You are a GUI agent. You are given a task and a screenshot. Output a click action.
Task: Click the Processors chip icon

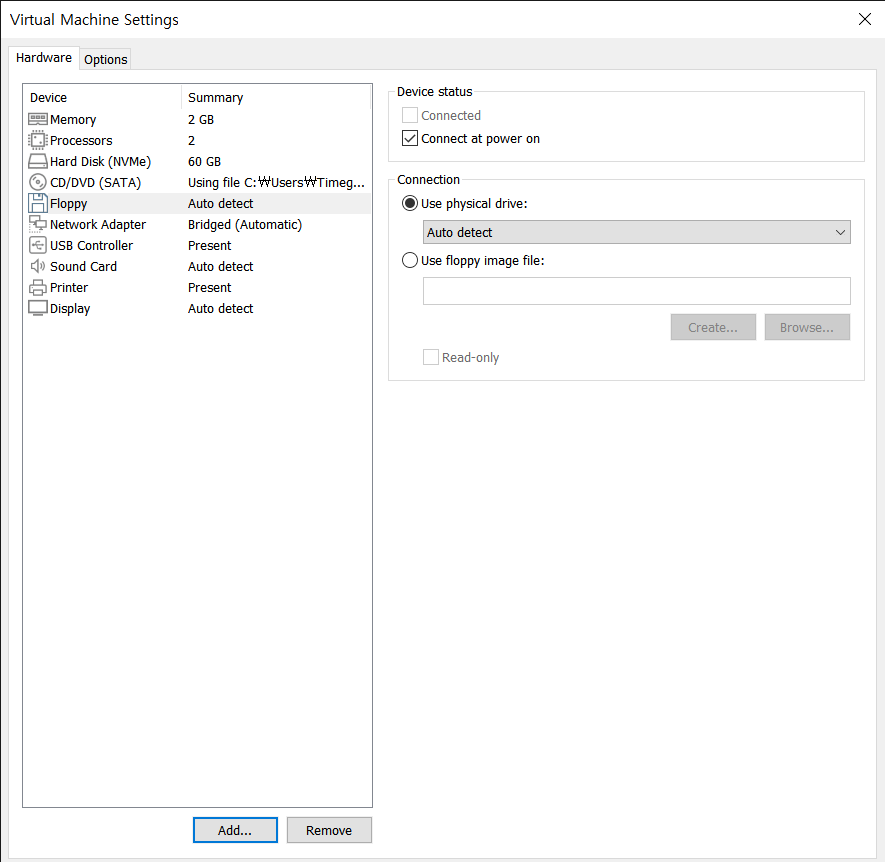point(38,140)
